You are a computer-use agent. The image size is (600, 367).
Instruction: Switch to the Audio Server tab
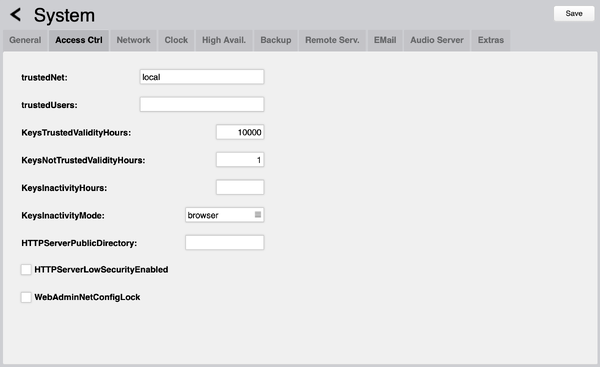(x=437, y=40)
